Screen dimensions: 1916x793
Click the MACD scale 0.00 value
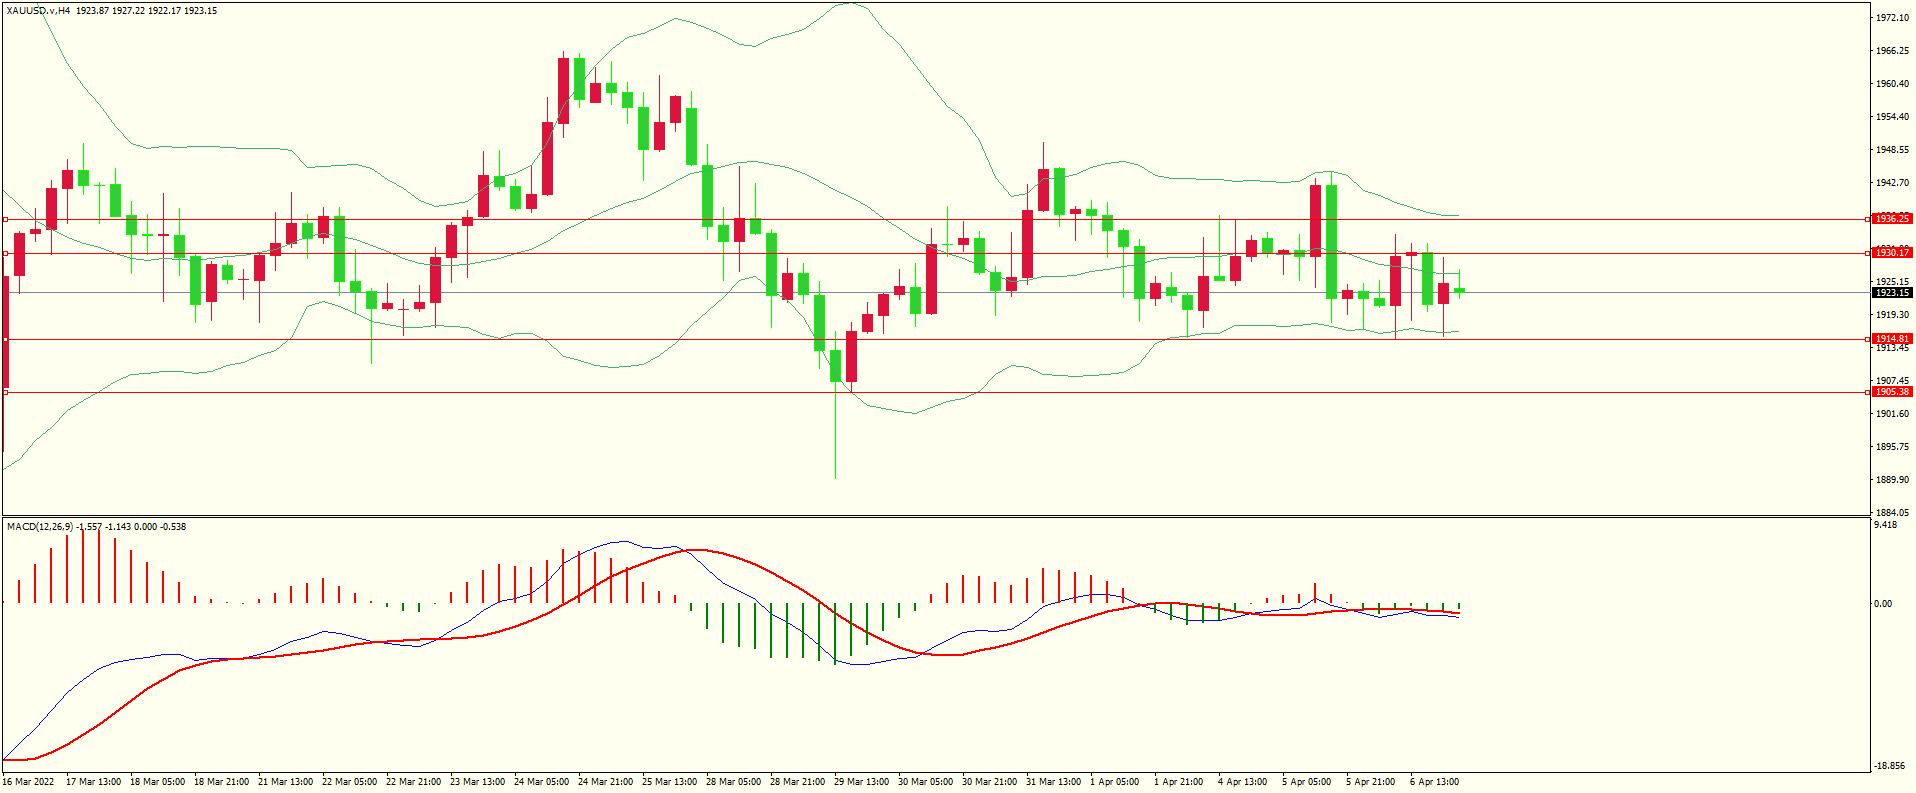pos(1882,604)
